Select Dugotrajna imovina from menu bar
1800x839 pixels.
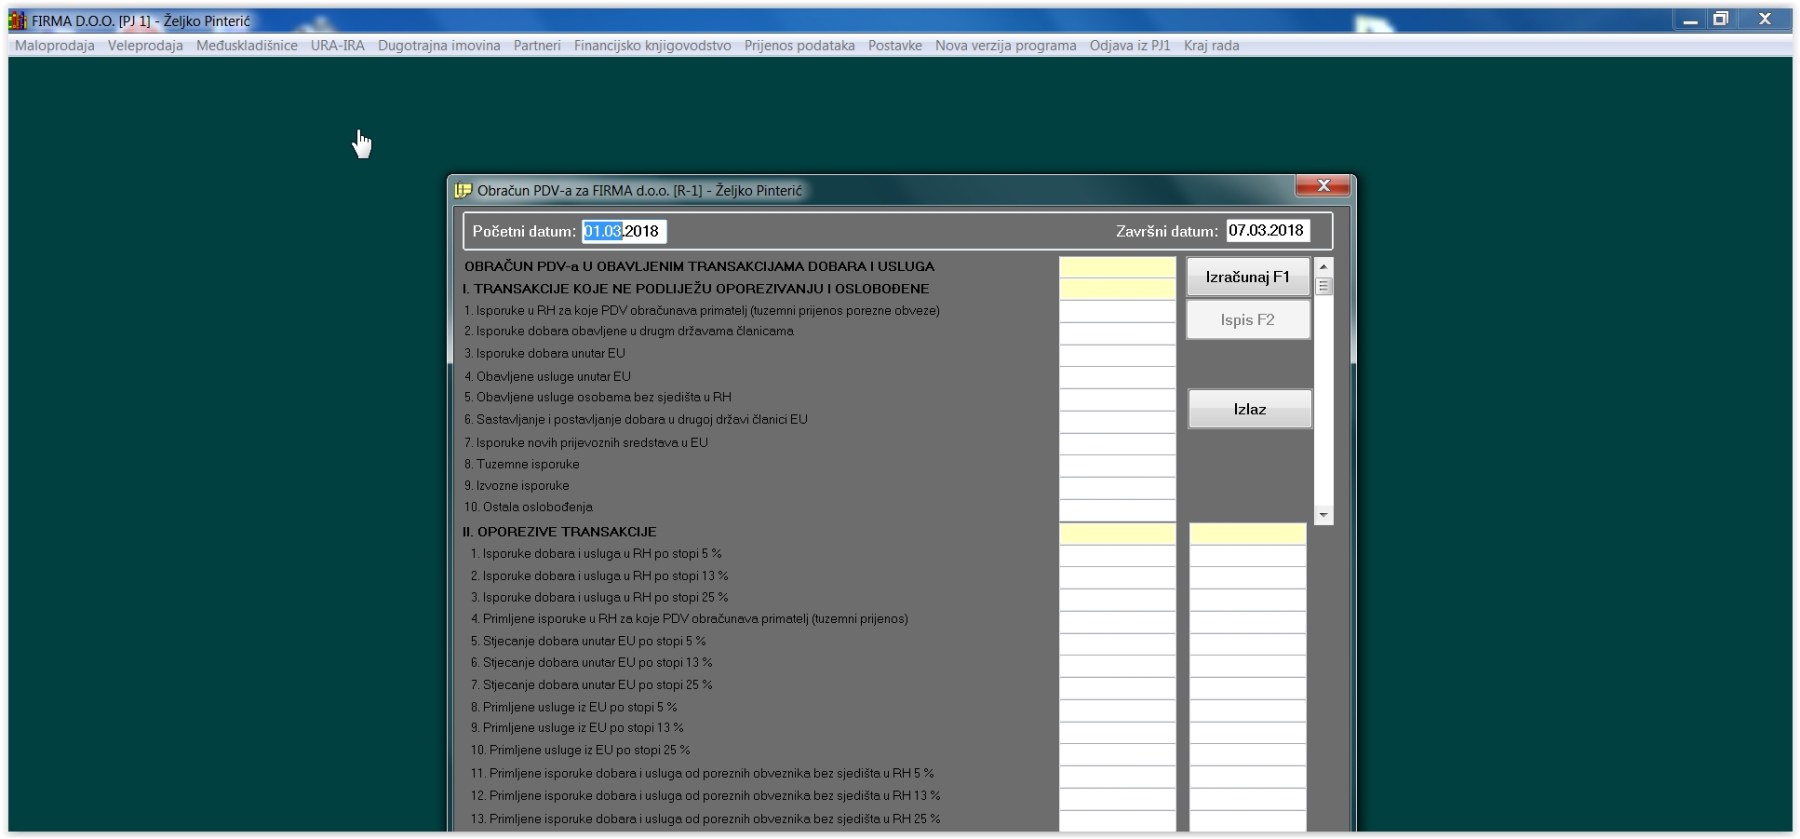click(439, 46)
